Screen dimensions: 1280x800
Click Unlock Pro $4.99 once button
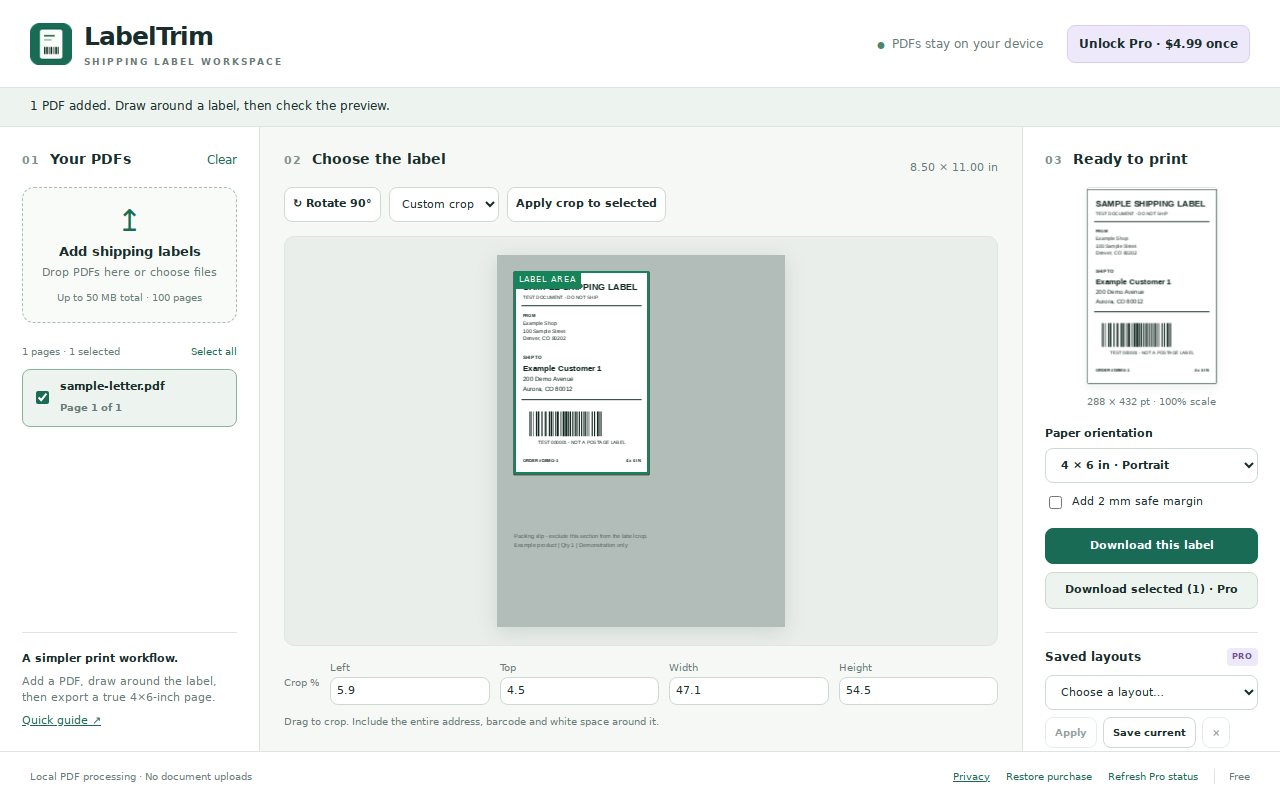click(x=1158, y=44)
